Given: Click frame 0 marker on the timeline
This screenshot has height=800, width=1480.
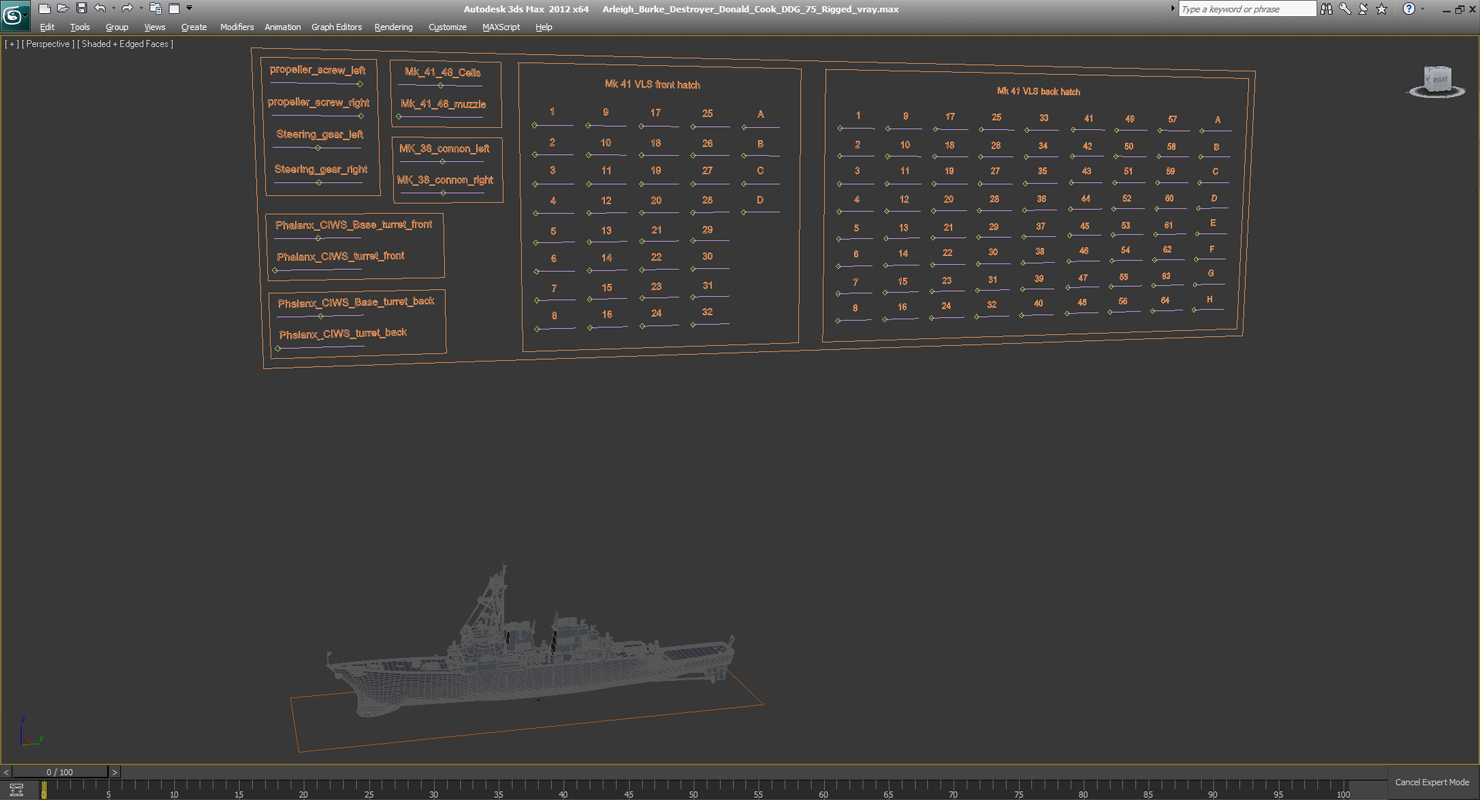Looking at the screenshot, I should pyautogui.click(x=44, y=790).
